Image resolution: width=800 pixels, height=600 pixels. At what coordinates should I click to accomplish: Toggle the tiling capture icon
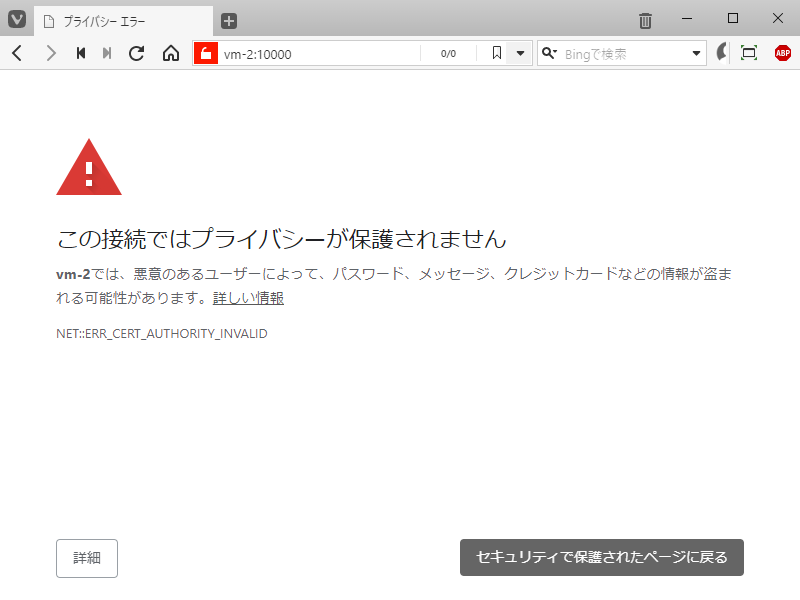pyautogui.click(x=748, y=53)
